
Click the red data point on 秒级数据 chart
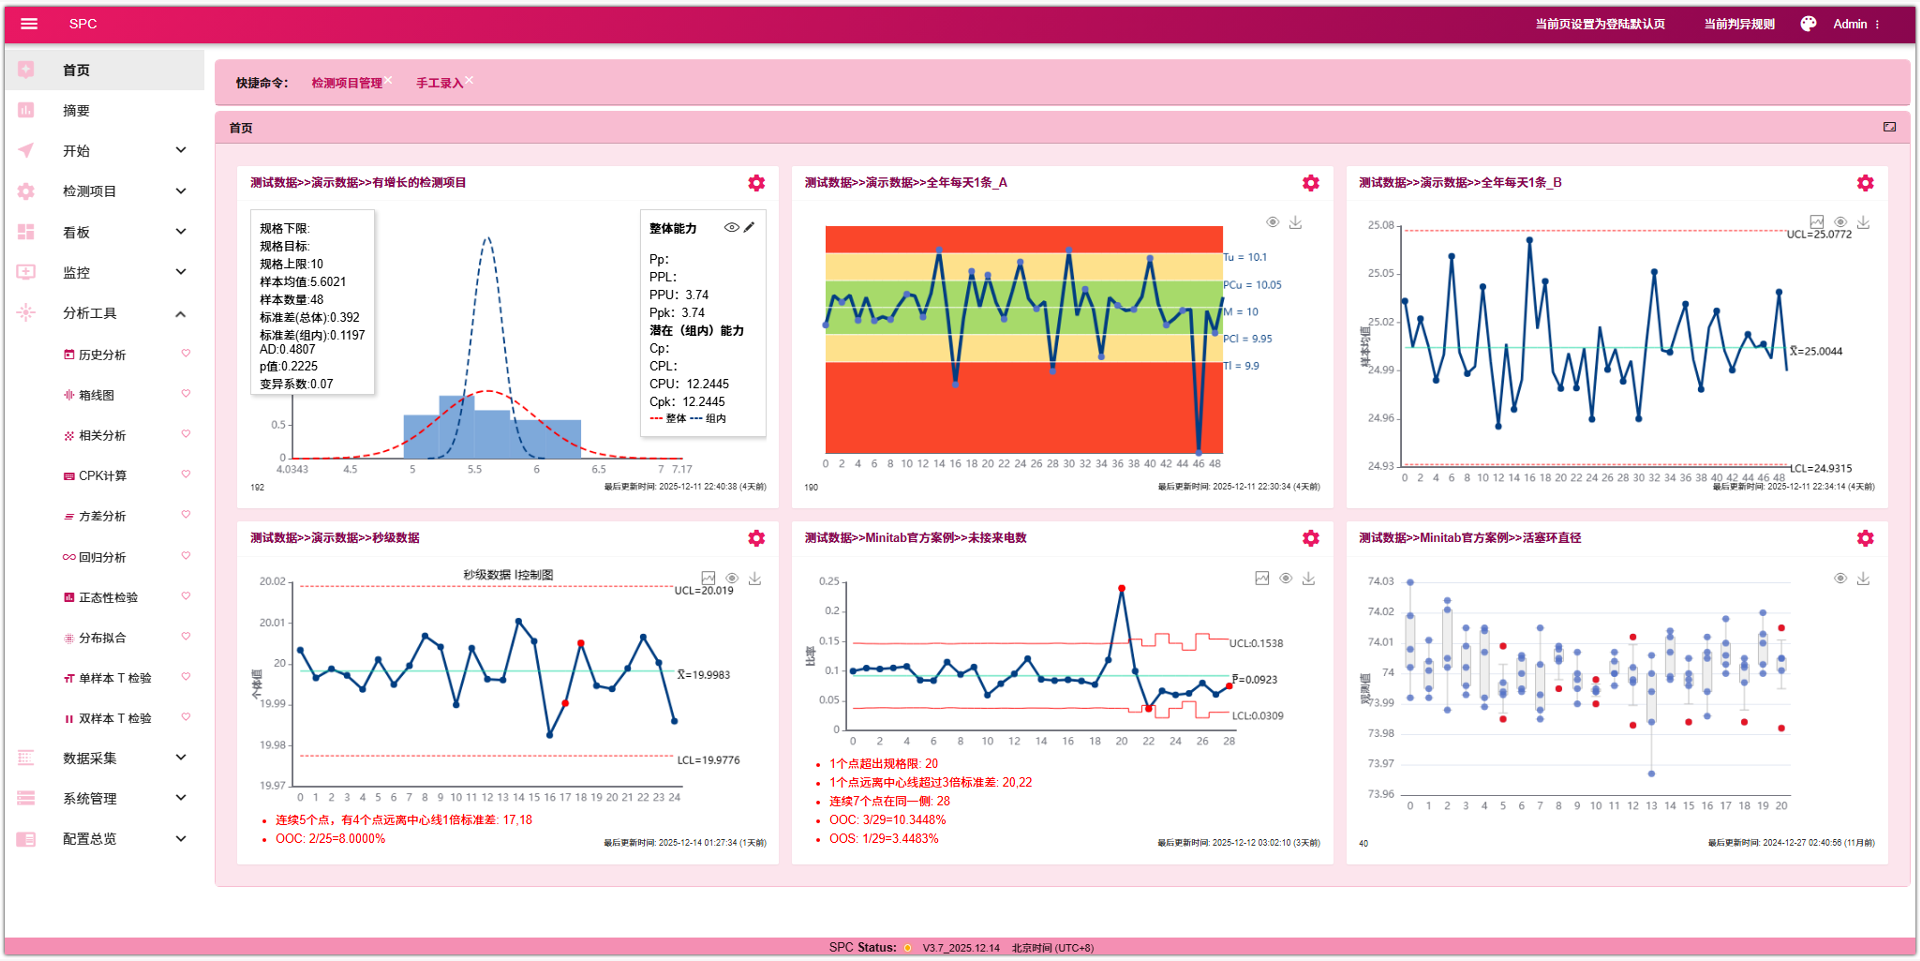point(581,643)
